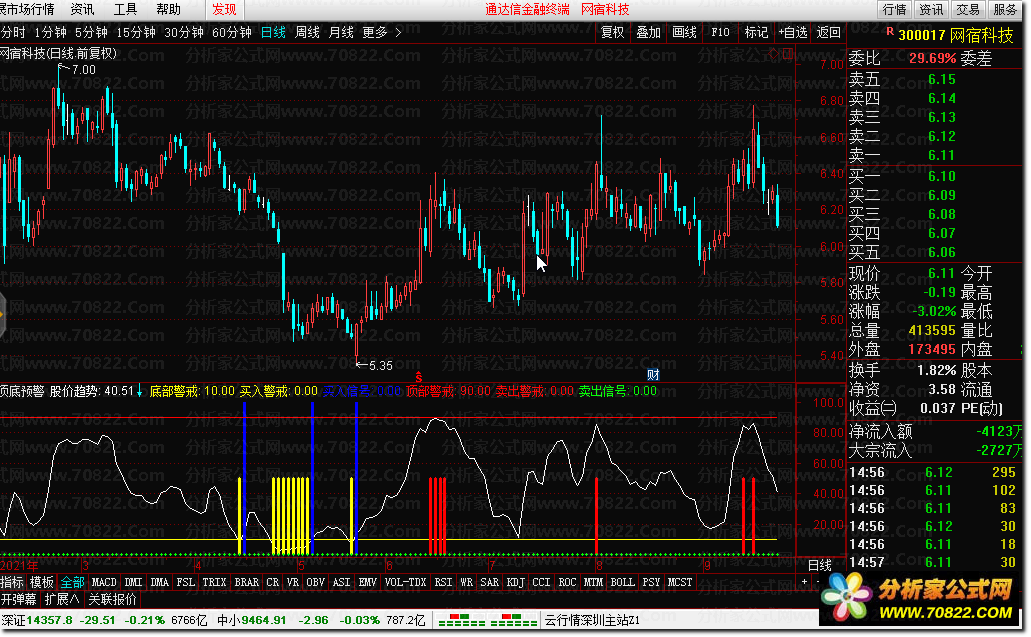
Task: Select the 15分钟 period
Action: (x=136, y=32)
